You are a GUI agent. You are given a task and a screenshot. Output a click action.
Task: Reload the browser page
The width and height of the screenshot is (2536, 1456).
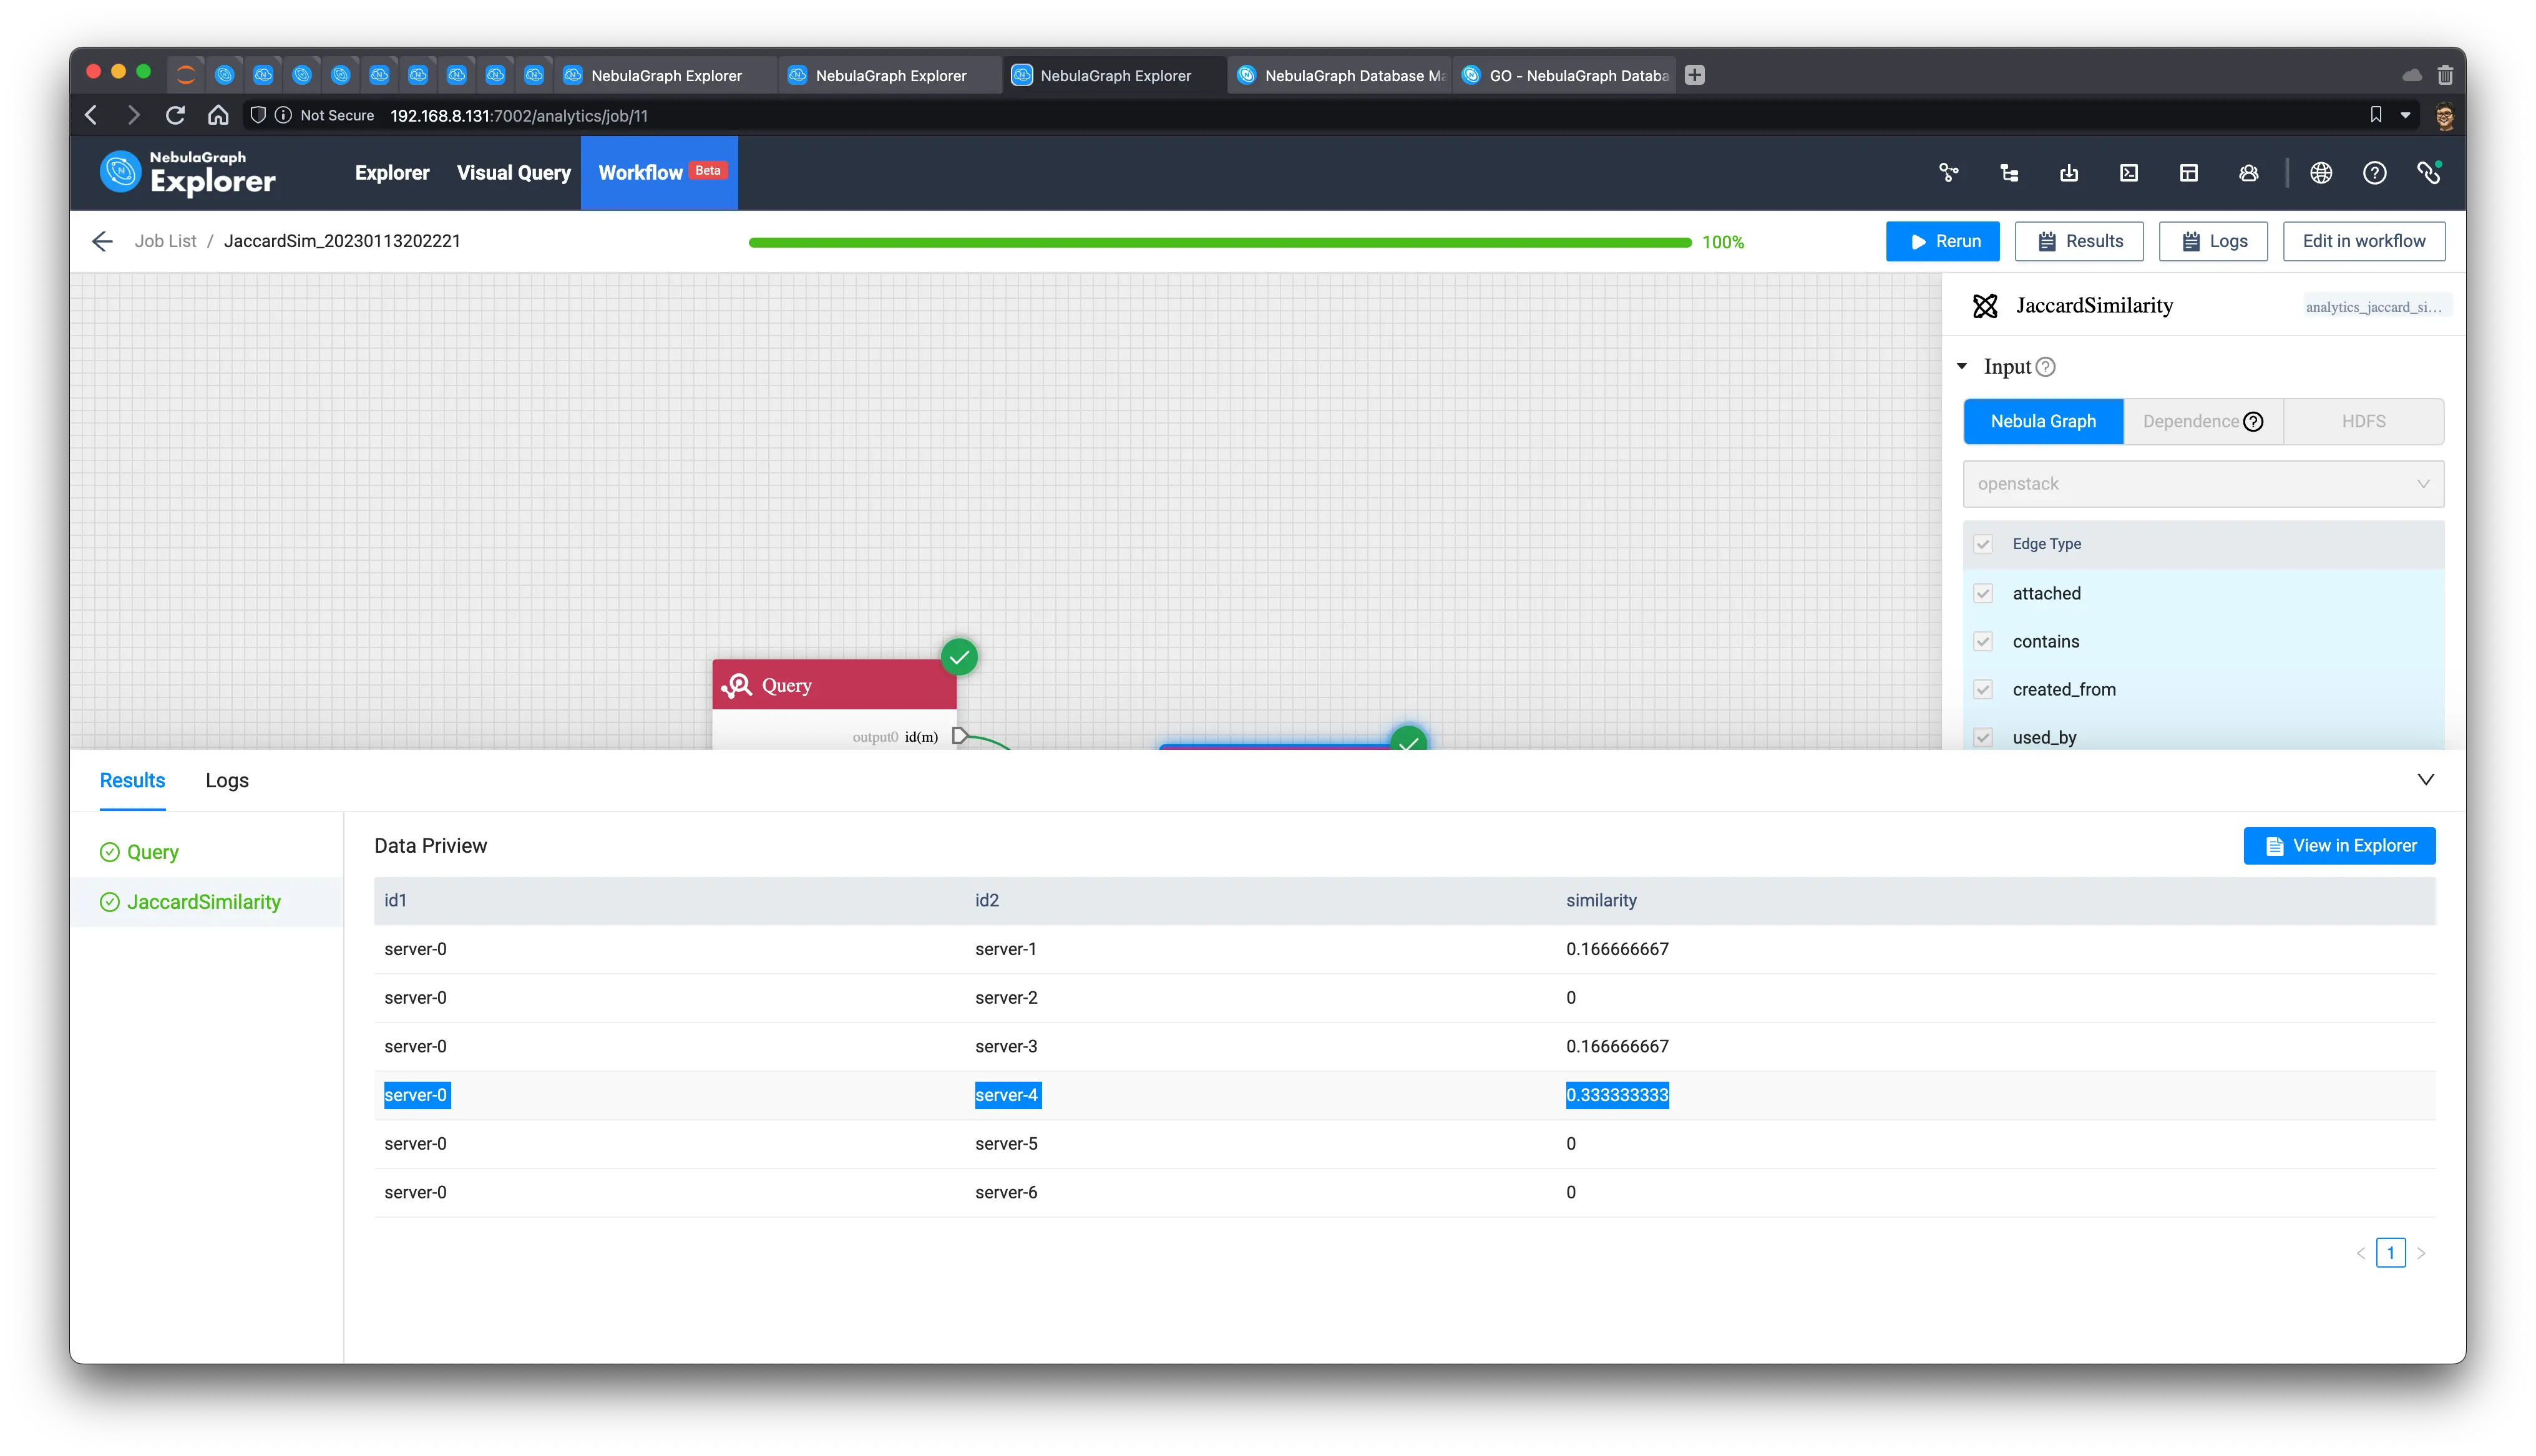pyautogui.click(x=175, y=116)
